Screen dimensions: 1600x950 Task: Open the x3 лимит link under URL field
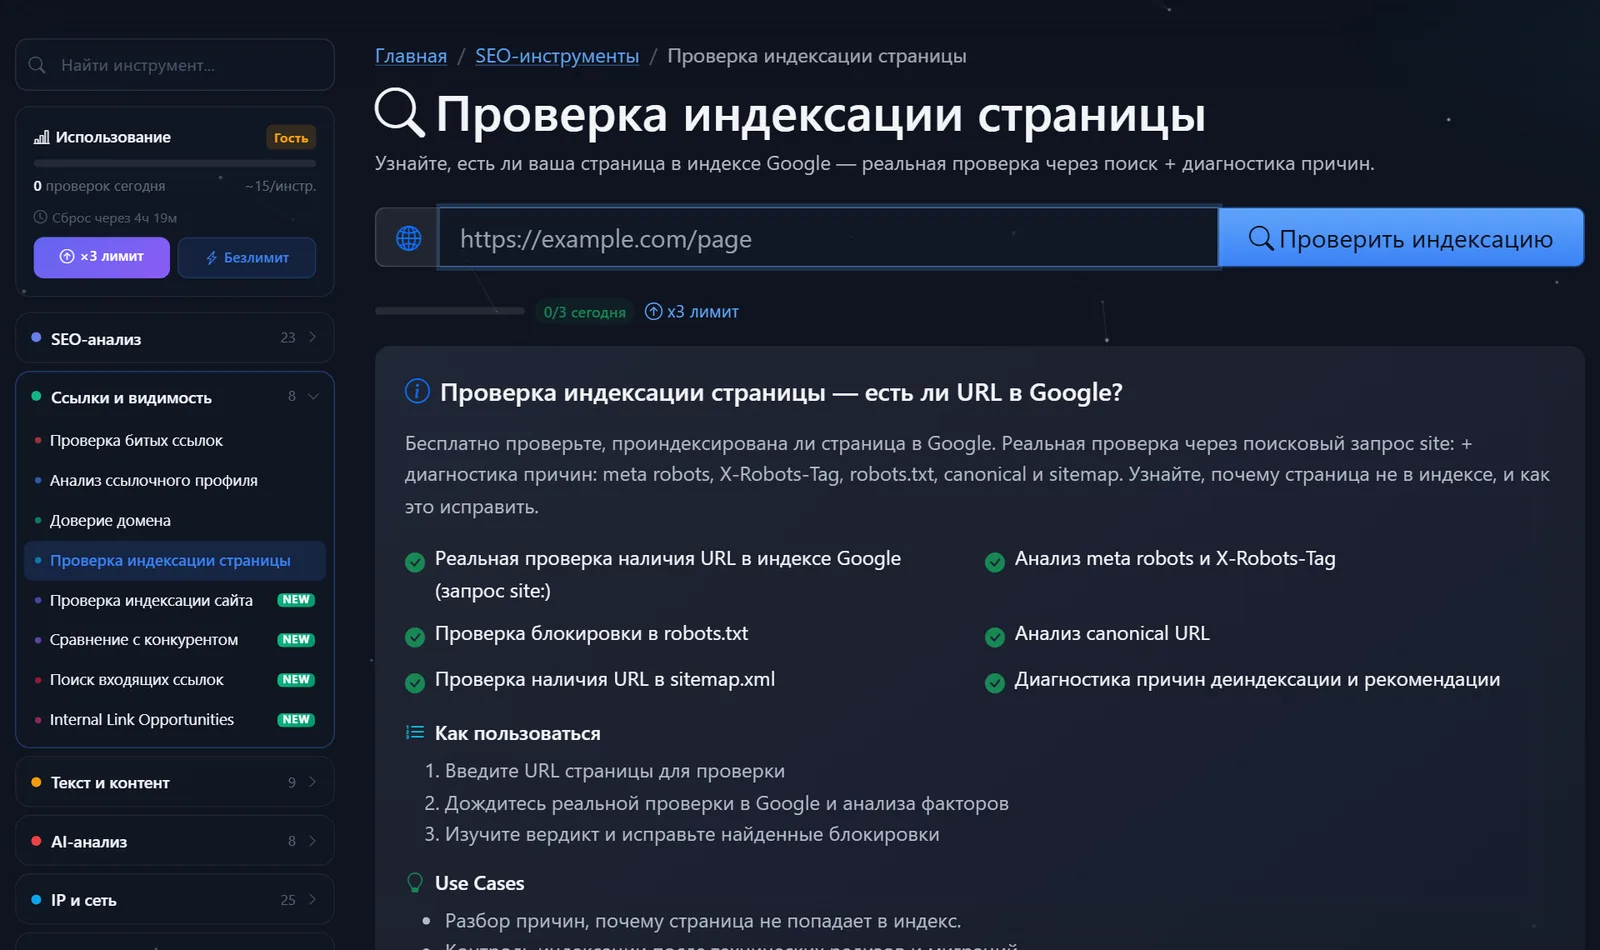(692, 311)
